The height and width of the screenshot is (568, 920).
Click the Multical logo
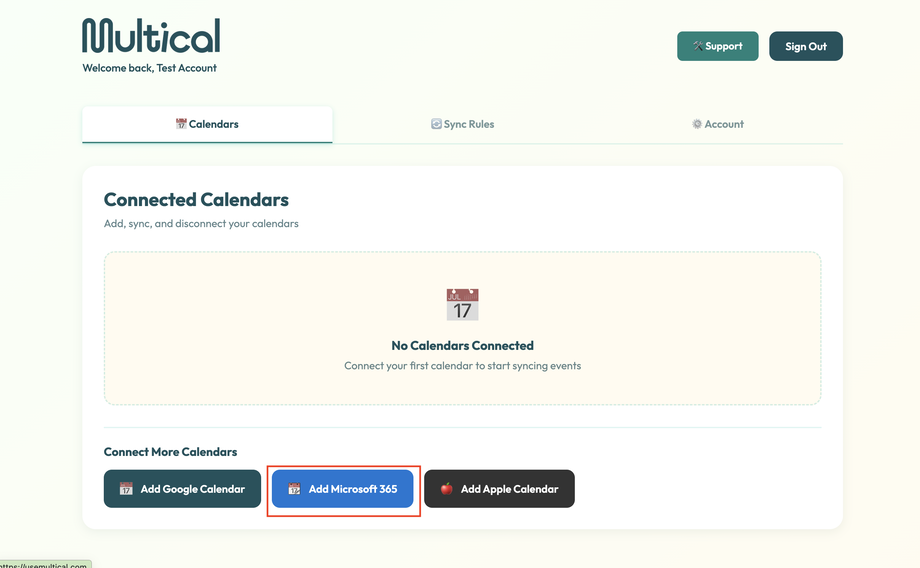[x=151, y=36]
